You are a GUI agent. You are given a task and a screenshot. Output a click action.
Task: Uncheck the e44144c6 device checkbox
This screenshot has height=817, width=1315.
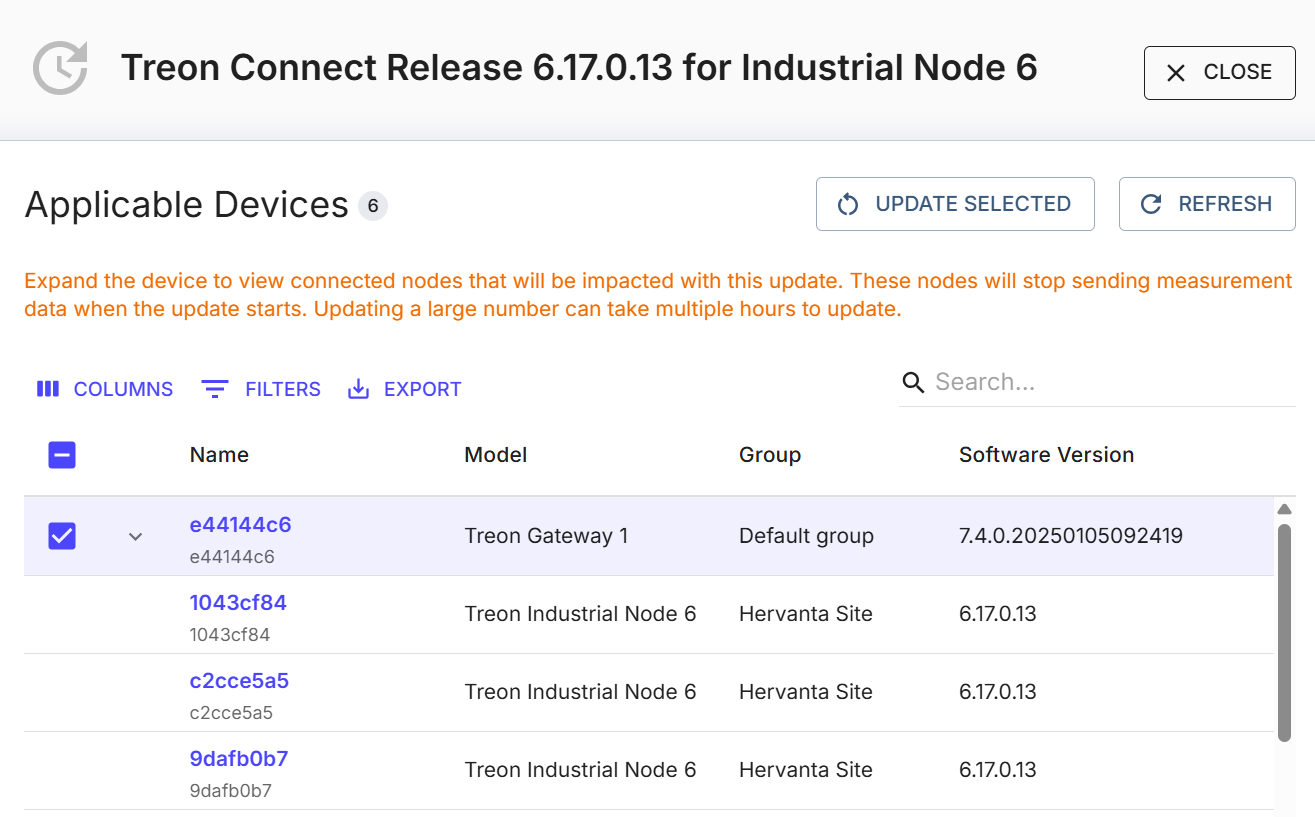[x=62, y=536]
